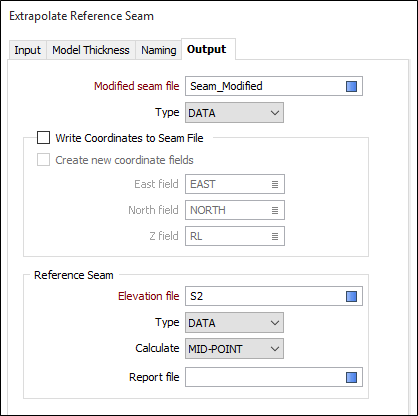This screenshot has height=416, width=418.
Task: Click the Report file browse icon
Action: click(351, 377)
